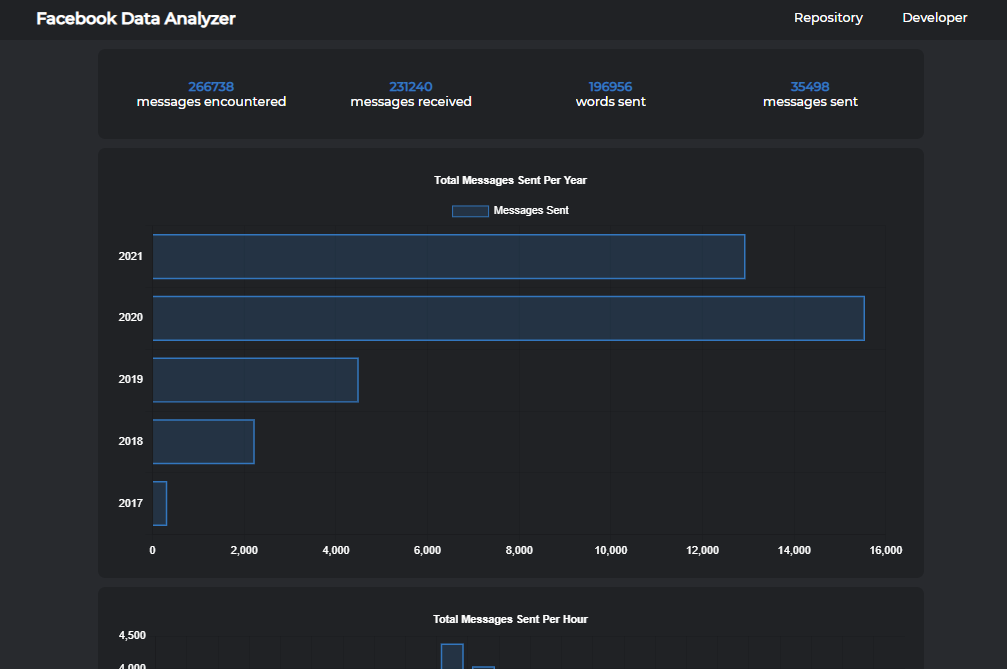The width and height of the screenshot is (1007, 669).
Task: Click the 6,000 x-axis tick label
Action: coord(427,550)
